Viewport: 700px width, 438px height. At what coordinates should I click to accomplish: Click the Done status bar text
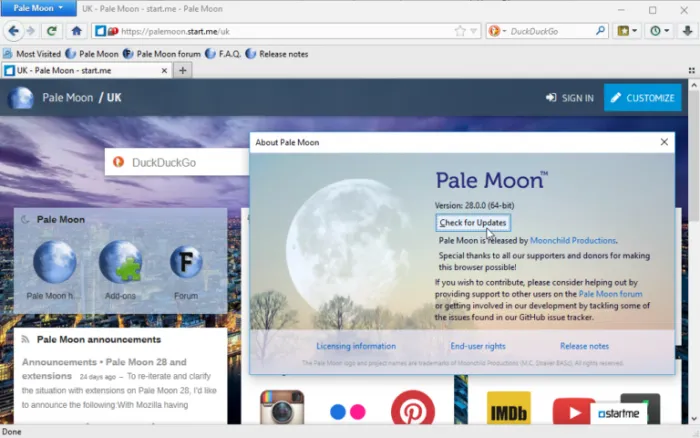(12, 432)
